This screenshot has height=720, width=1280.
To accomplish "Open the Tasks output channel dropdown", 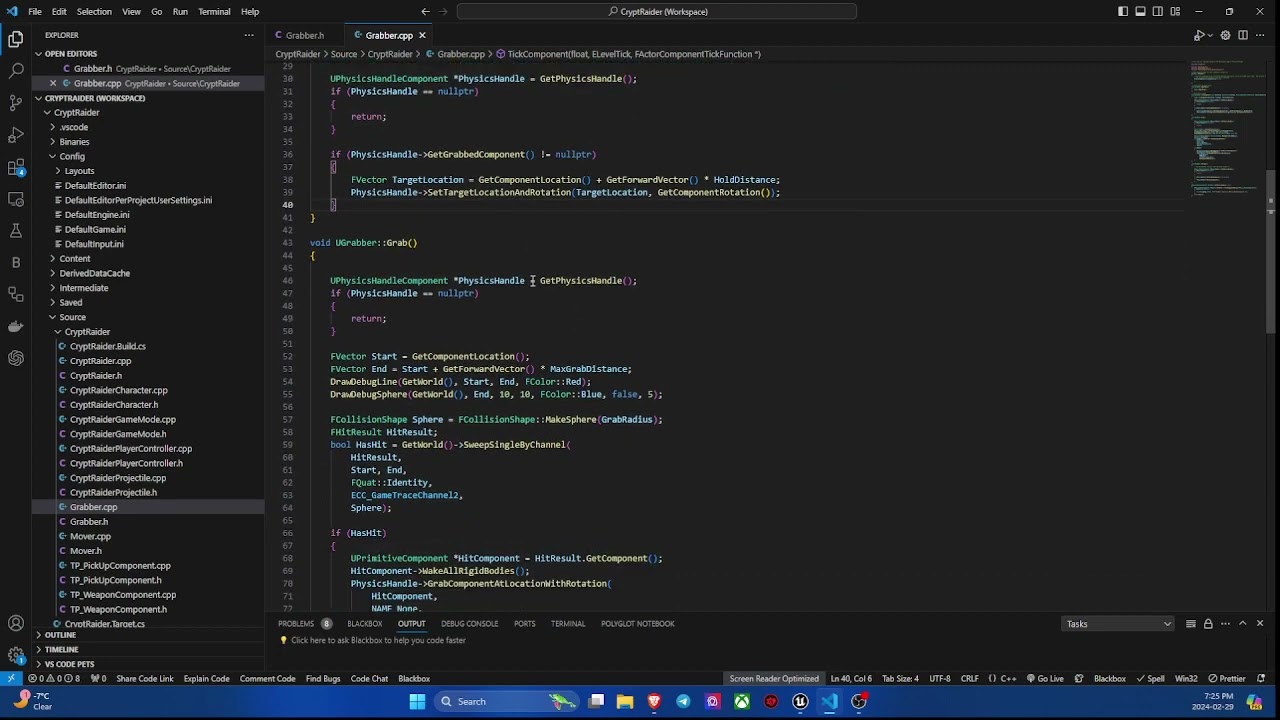I will coord(1118,624).
